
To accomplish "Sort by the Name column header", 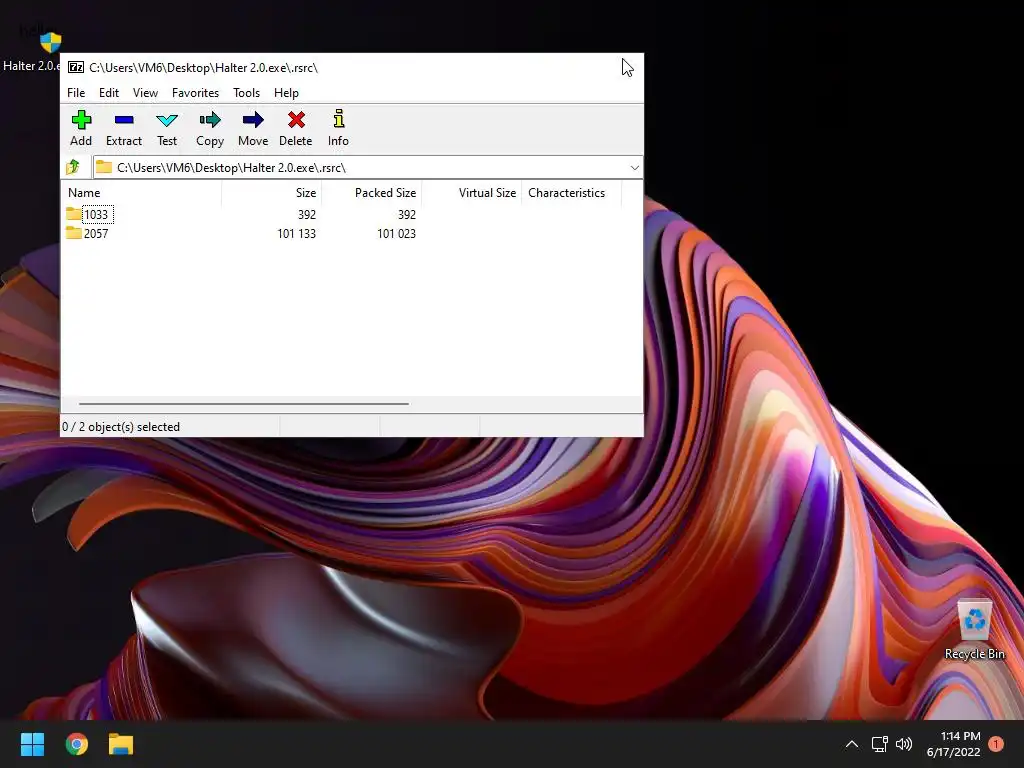I will coord(141,193).
